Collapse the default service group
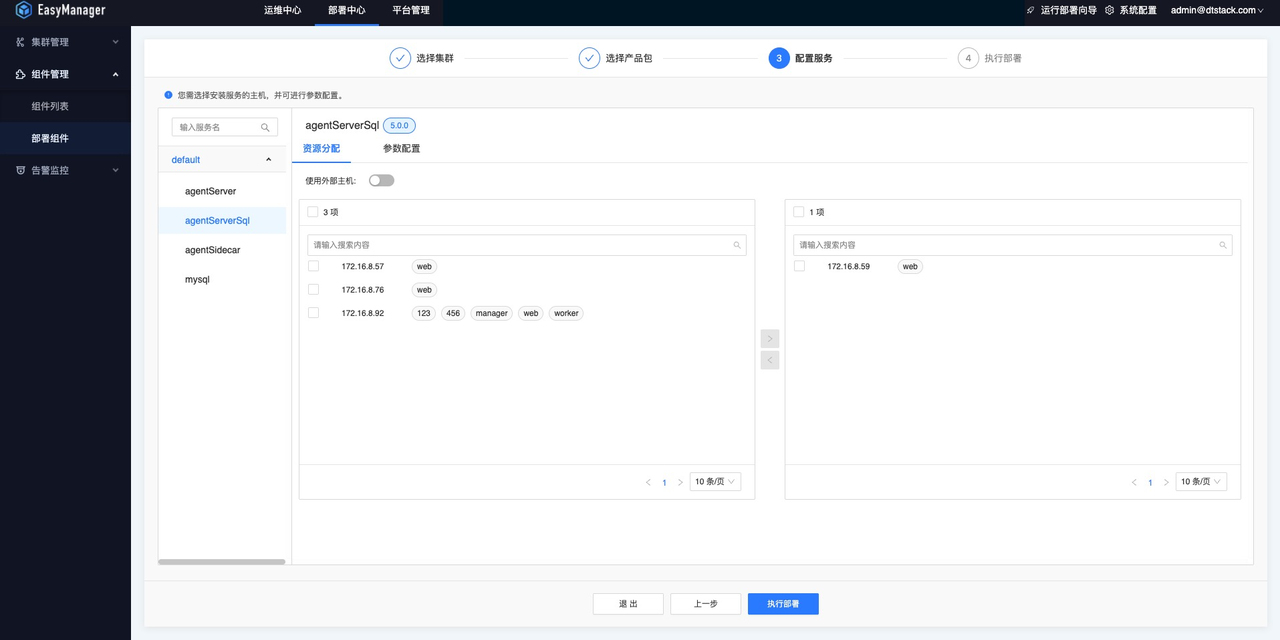Screen dimensions: 1280x640 point(268,160)
